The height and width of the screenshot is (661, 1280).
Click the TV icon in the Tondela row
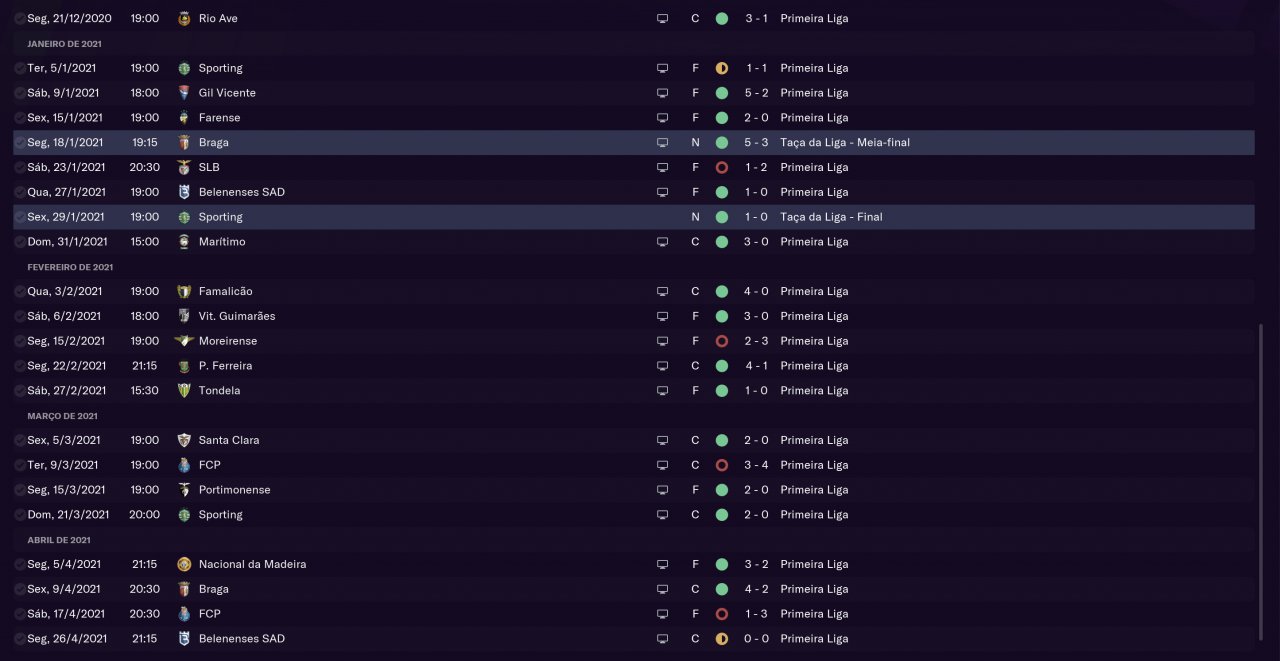click(662, 391)
